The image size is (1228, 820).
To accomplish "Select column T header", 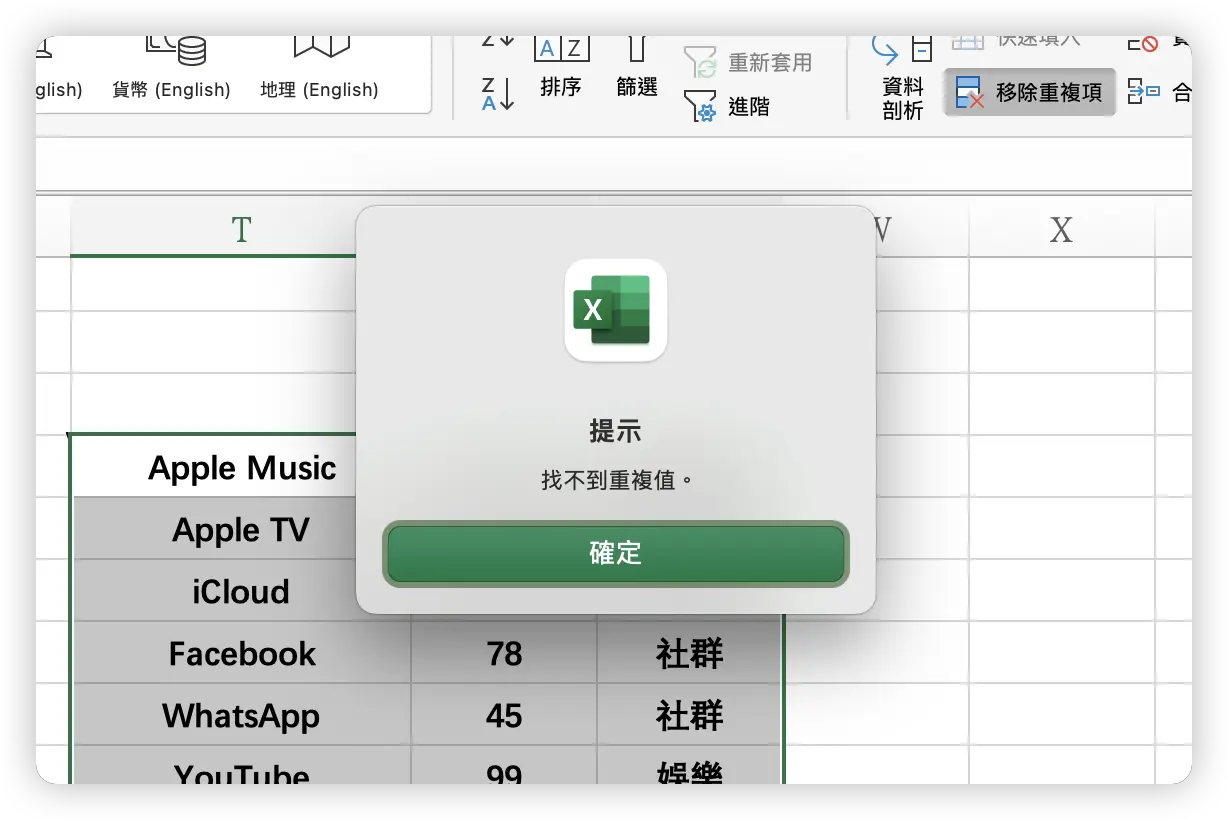I will [241, 229].
